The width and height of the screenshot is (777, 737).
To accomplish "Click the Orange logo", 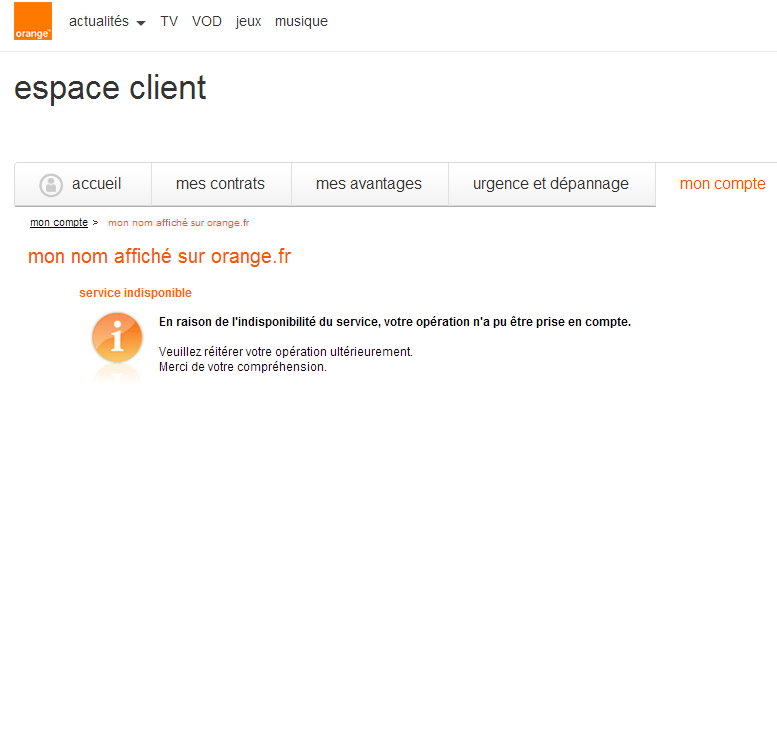I will 33,21.
